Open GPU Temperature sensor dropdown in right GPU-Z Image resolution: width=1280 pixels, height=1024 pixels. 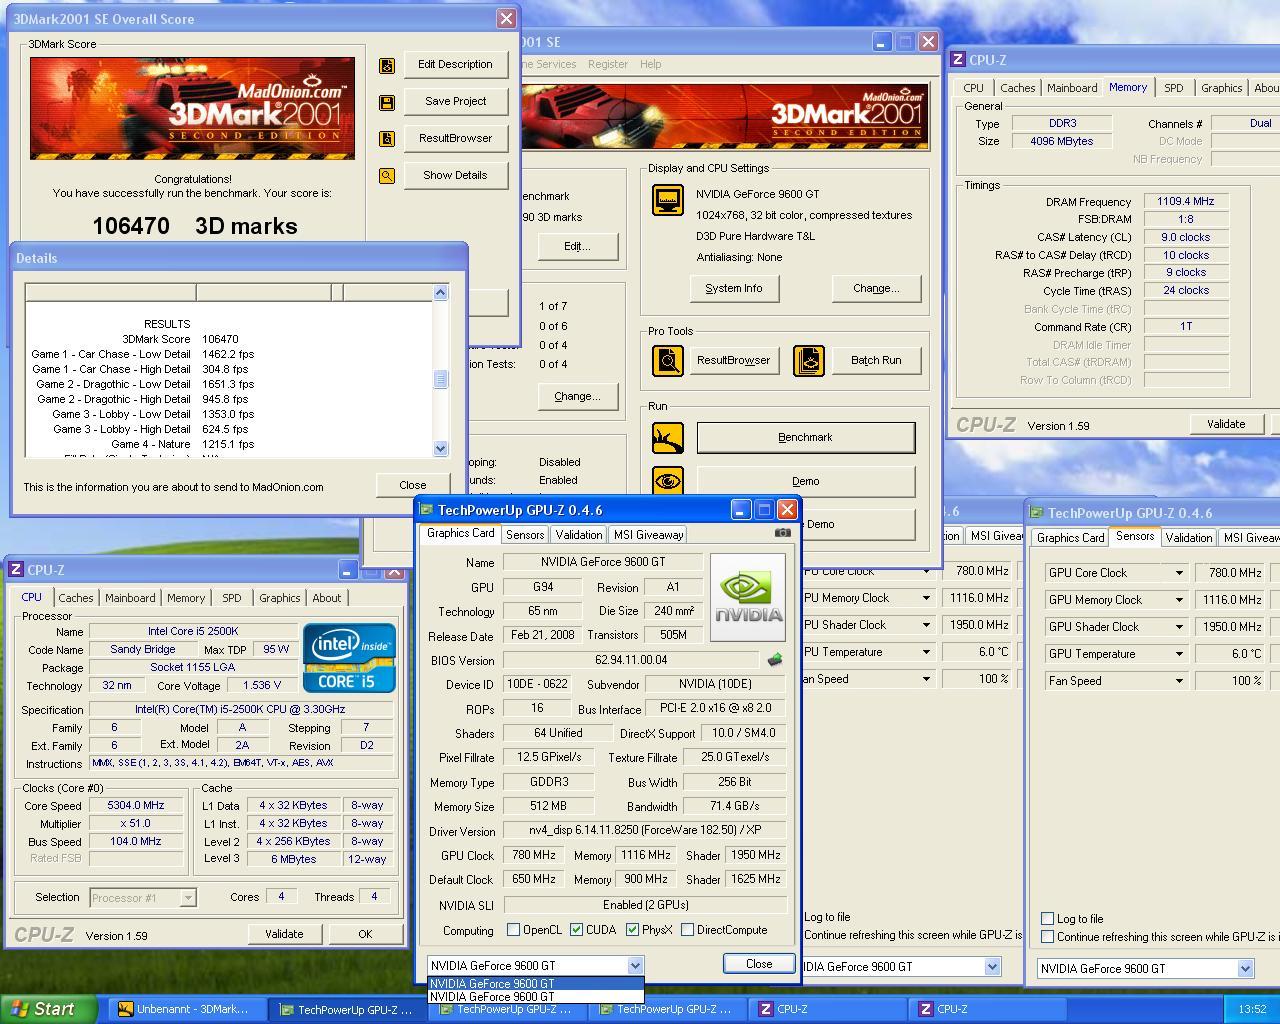[1179, 654]
